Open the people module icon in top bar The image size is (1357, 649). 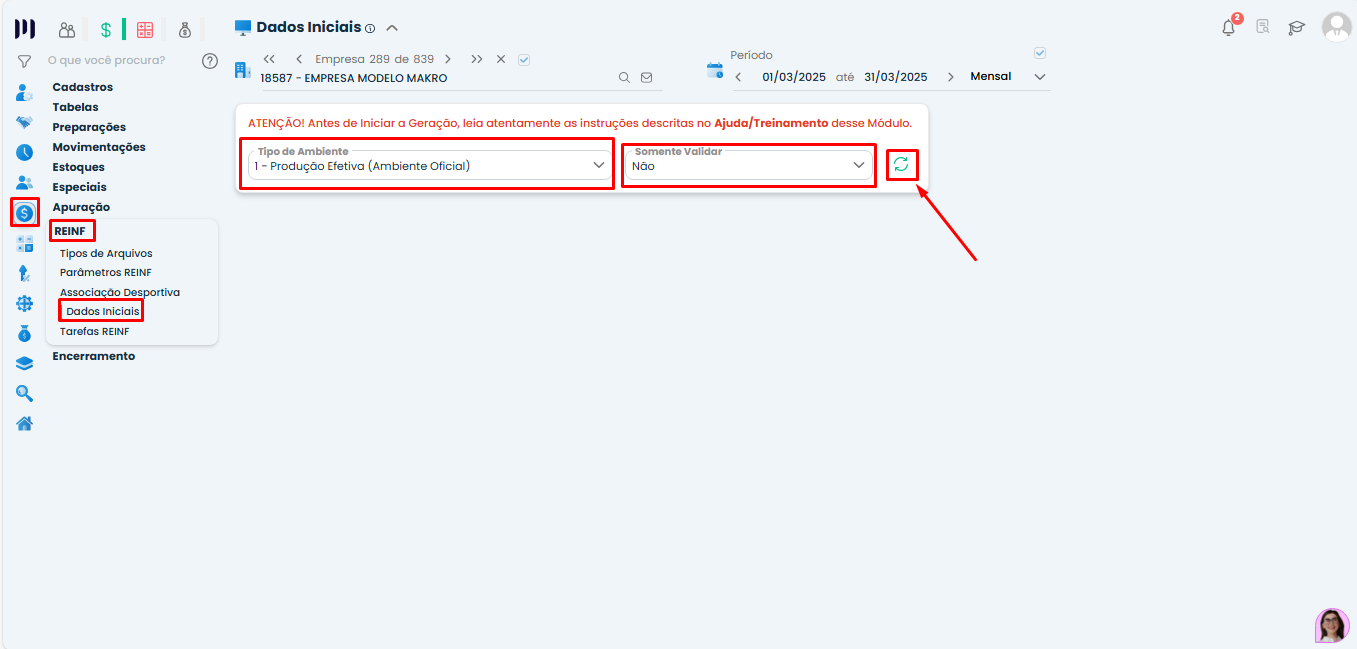pyautogui.click(x=67, y=30)
